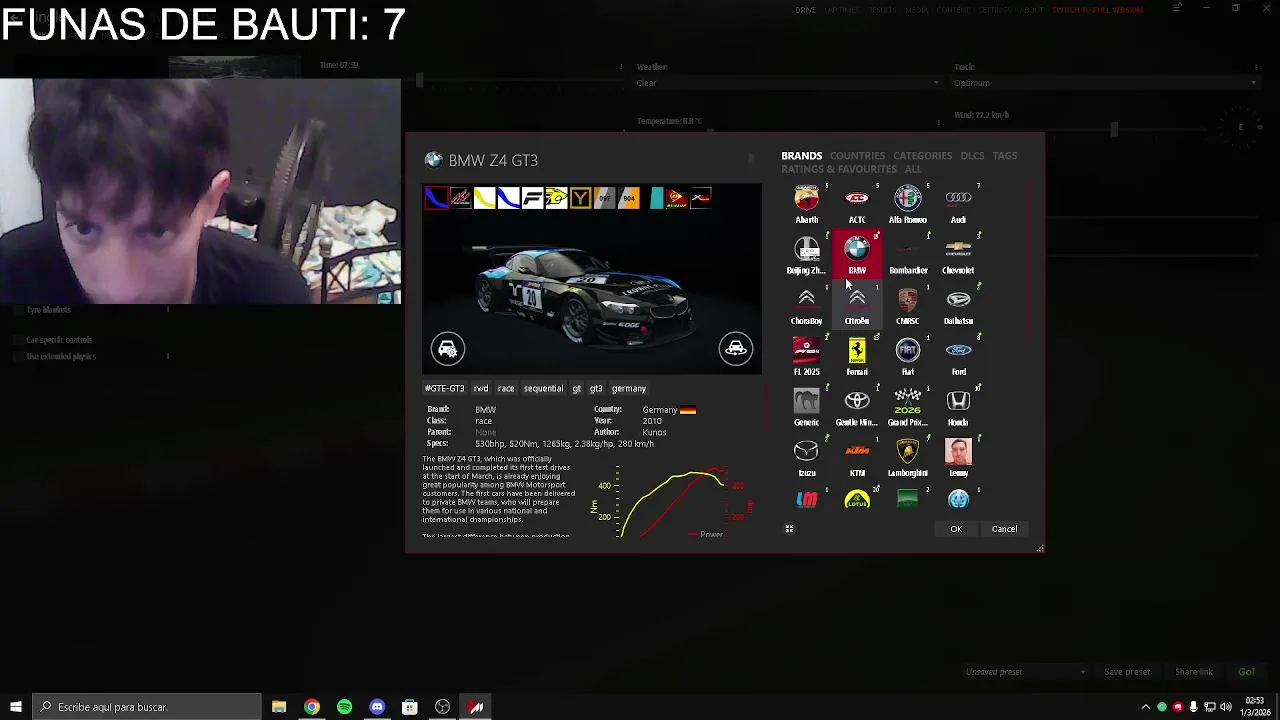Choose the 097 numbered livery
The width and height of the screenshot is (1280, 720).
604,198
